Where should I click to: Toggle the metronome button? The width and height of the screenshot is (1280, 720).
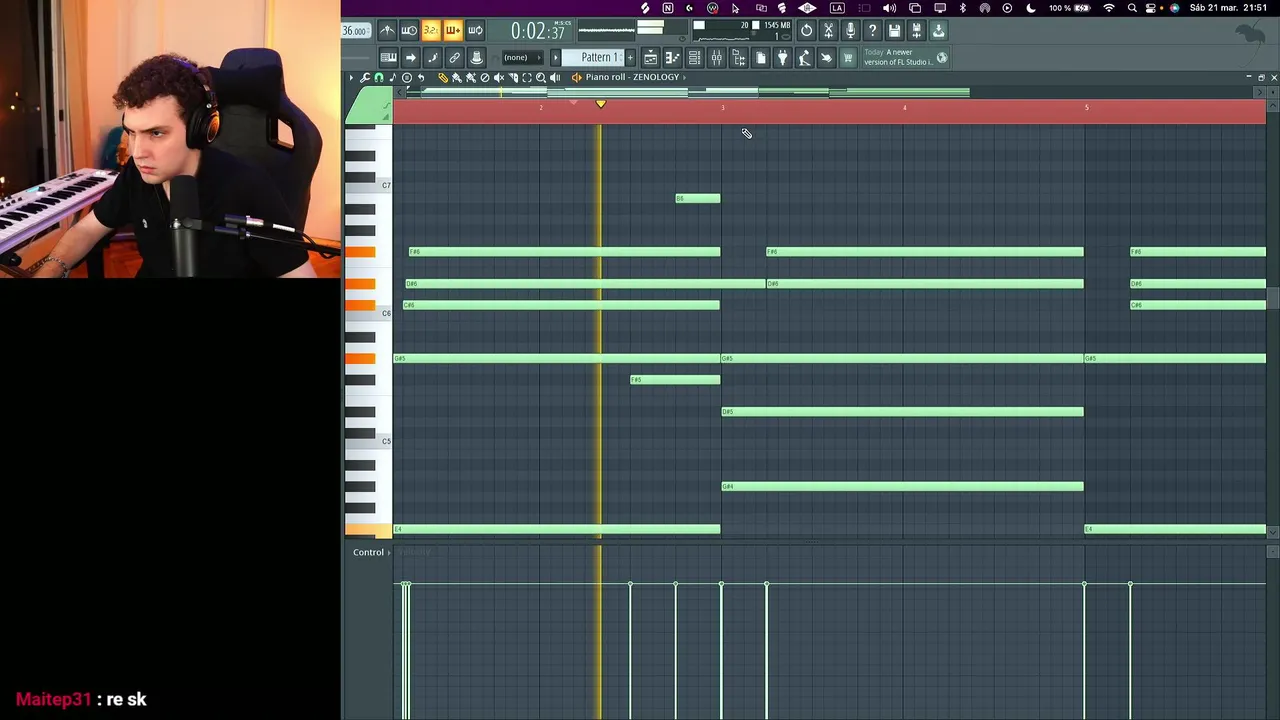pyautogui.click(x=387, y=31)
